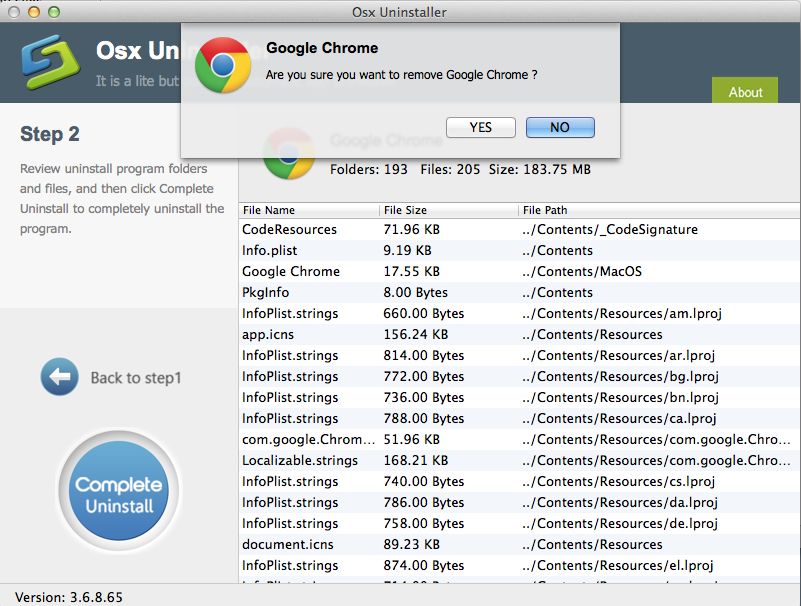Click the blue back arrow icon
This screenshot has height=606, width=801.
(59, 377)
